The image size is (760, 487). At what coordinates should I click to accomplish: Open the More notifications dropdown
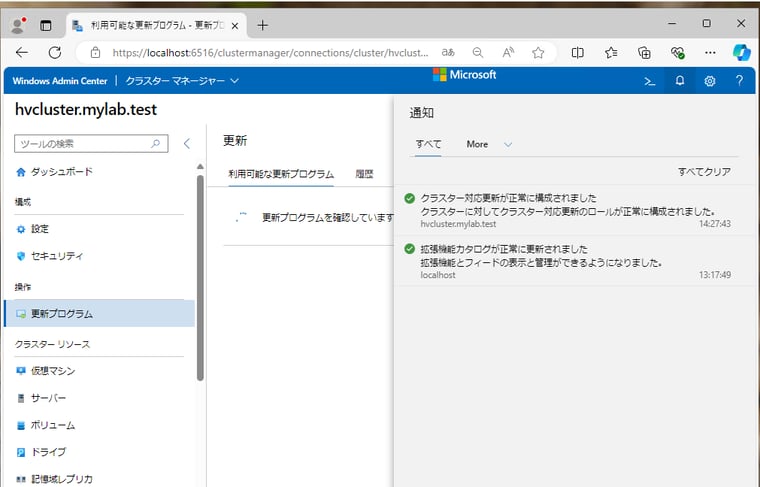pos(489,144)
